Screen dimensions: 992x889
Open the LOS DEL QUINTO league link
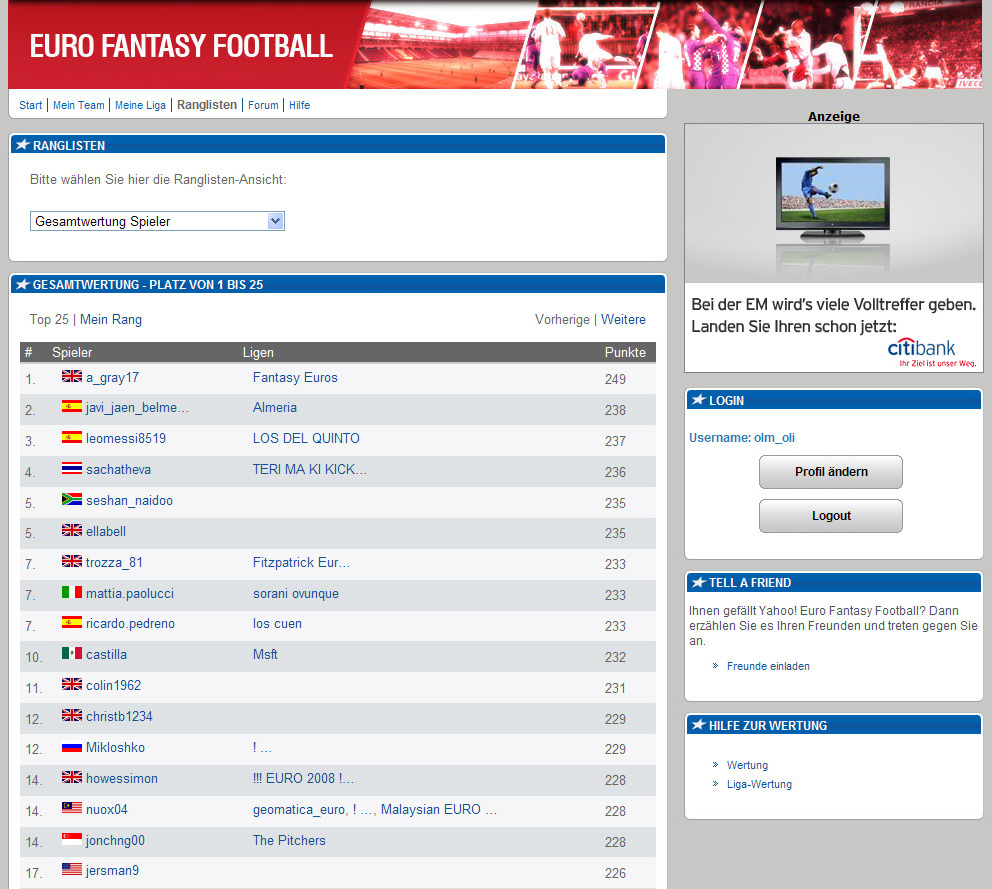click(306, 438)
